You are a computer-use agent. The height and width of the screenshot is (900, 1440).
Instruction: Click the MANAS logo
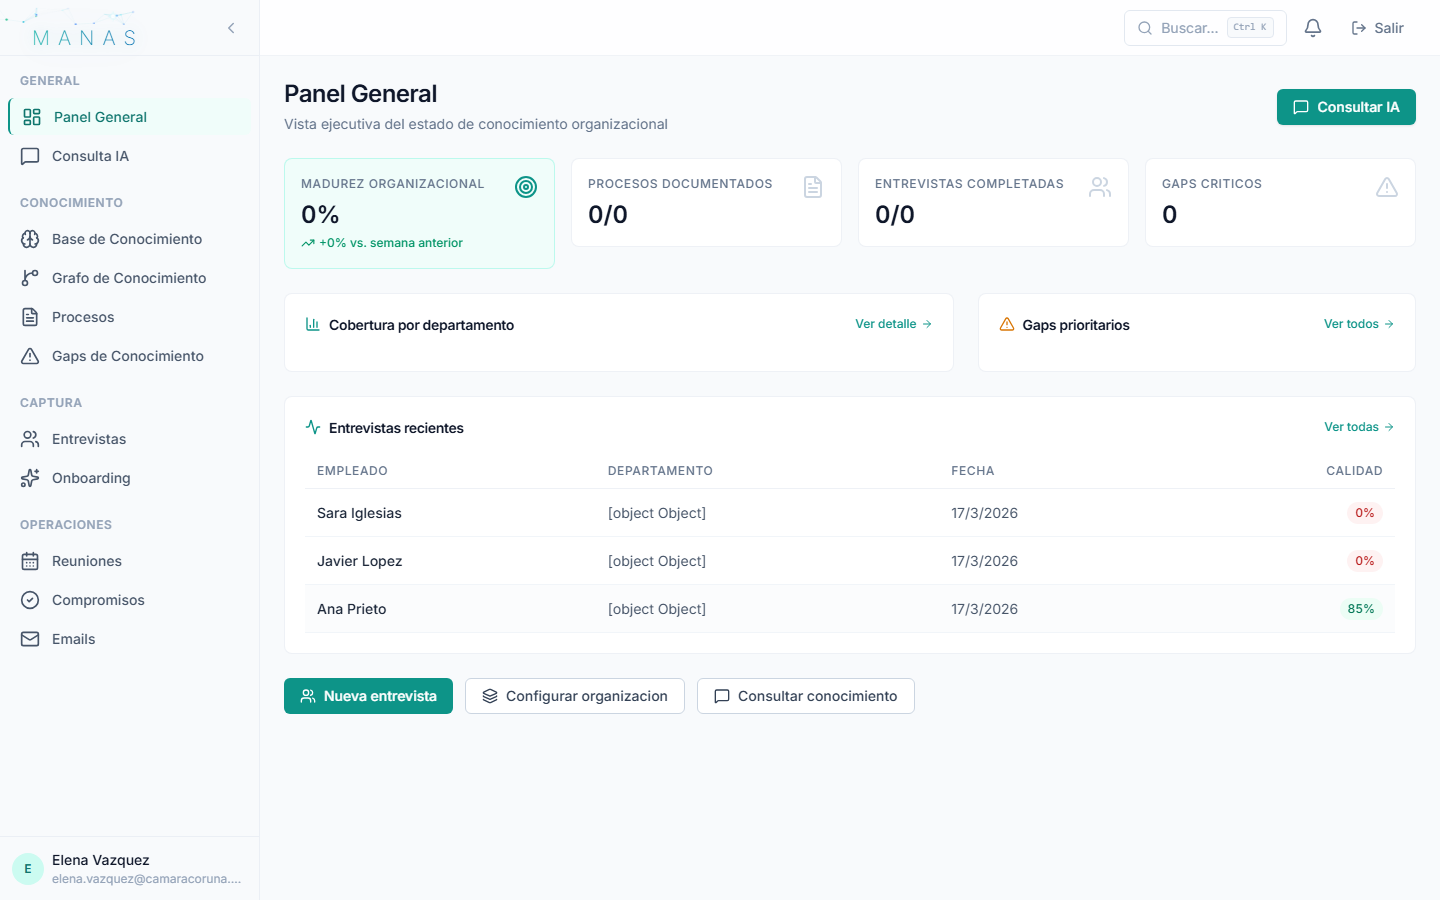(84, 36)
